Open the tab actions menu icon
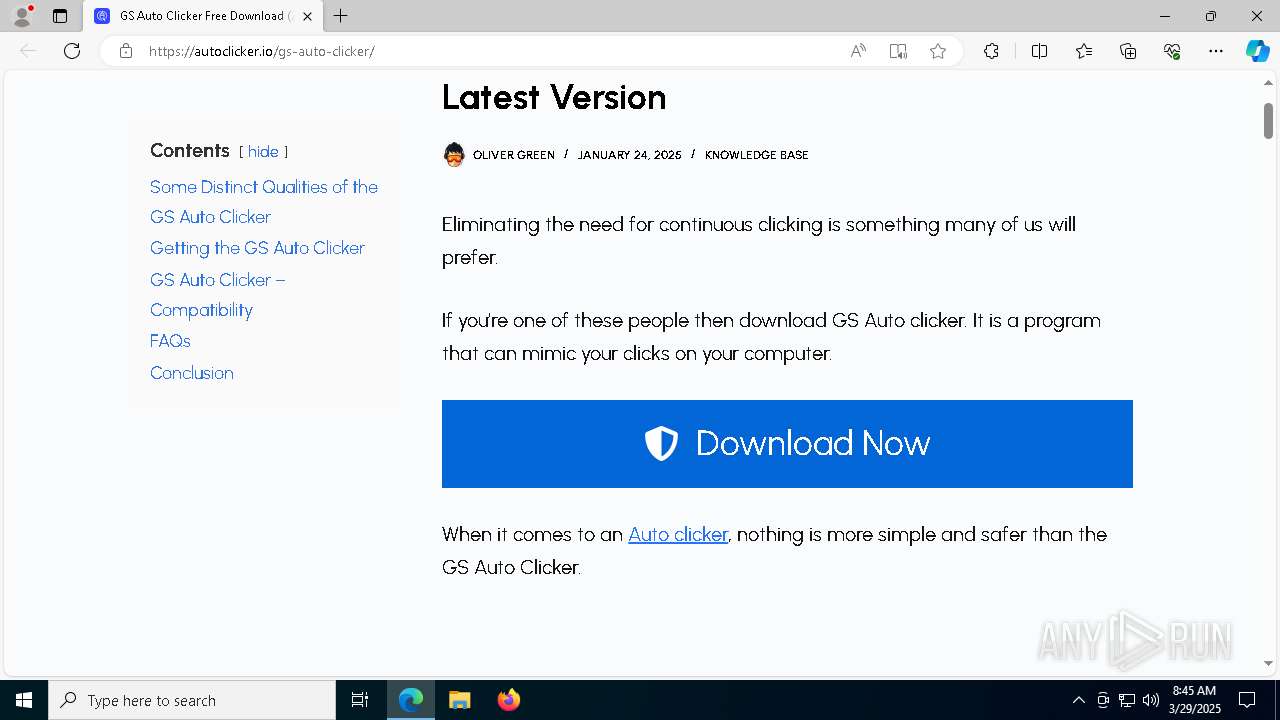Screen dimensions: 1280x720 click(x=60, y=16)
